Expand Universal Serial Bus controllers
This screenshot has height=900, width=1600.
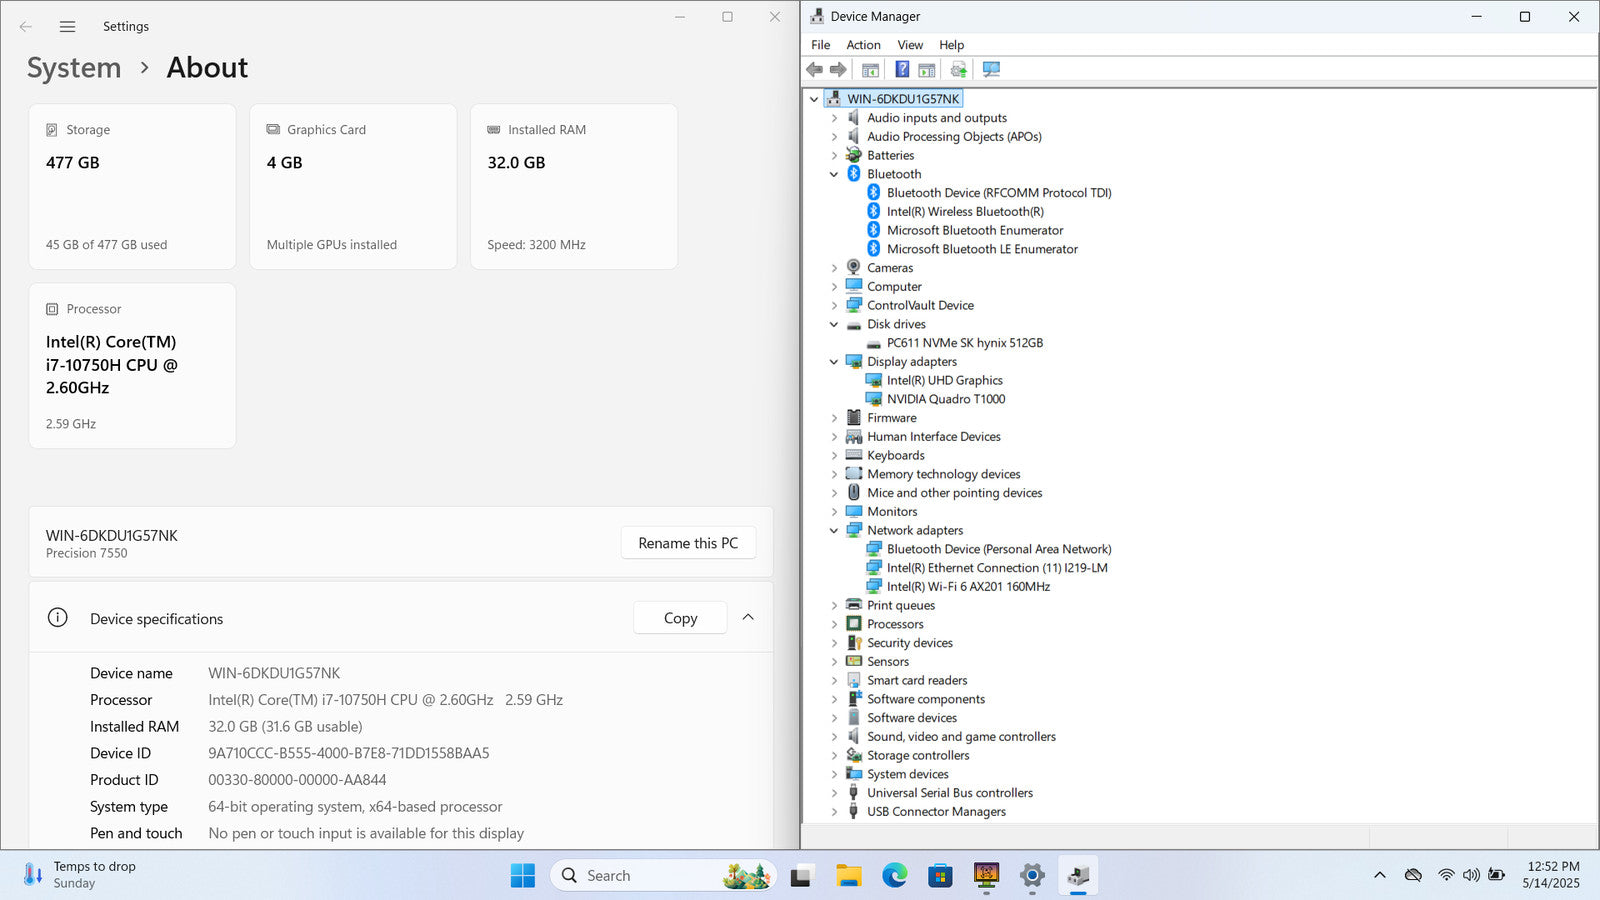coord(834,793)
